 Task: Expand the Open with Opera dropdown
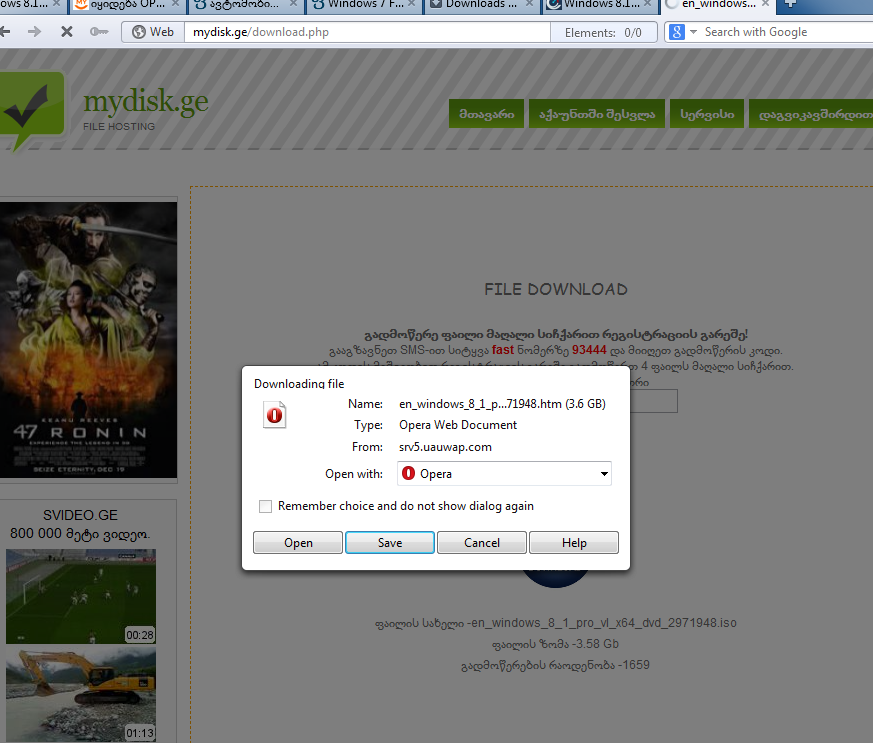pyautogui.click(x=504, y=474)
